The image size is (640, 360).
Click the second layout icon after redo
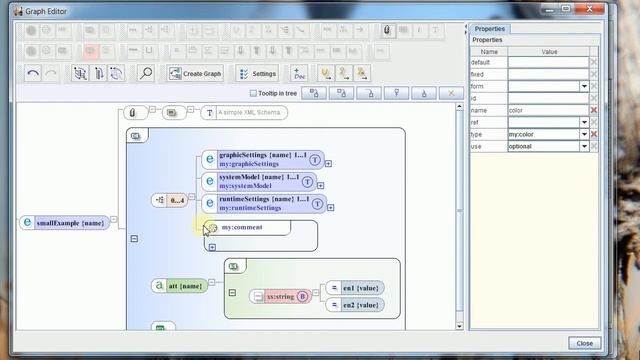[98, 73]
